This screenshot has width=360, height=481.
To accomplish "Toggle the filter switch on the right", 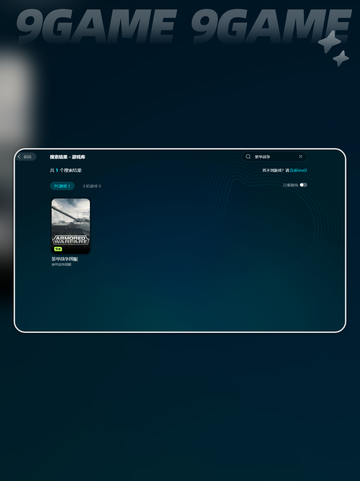I will [303, 185].
